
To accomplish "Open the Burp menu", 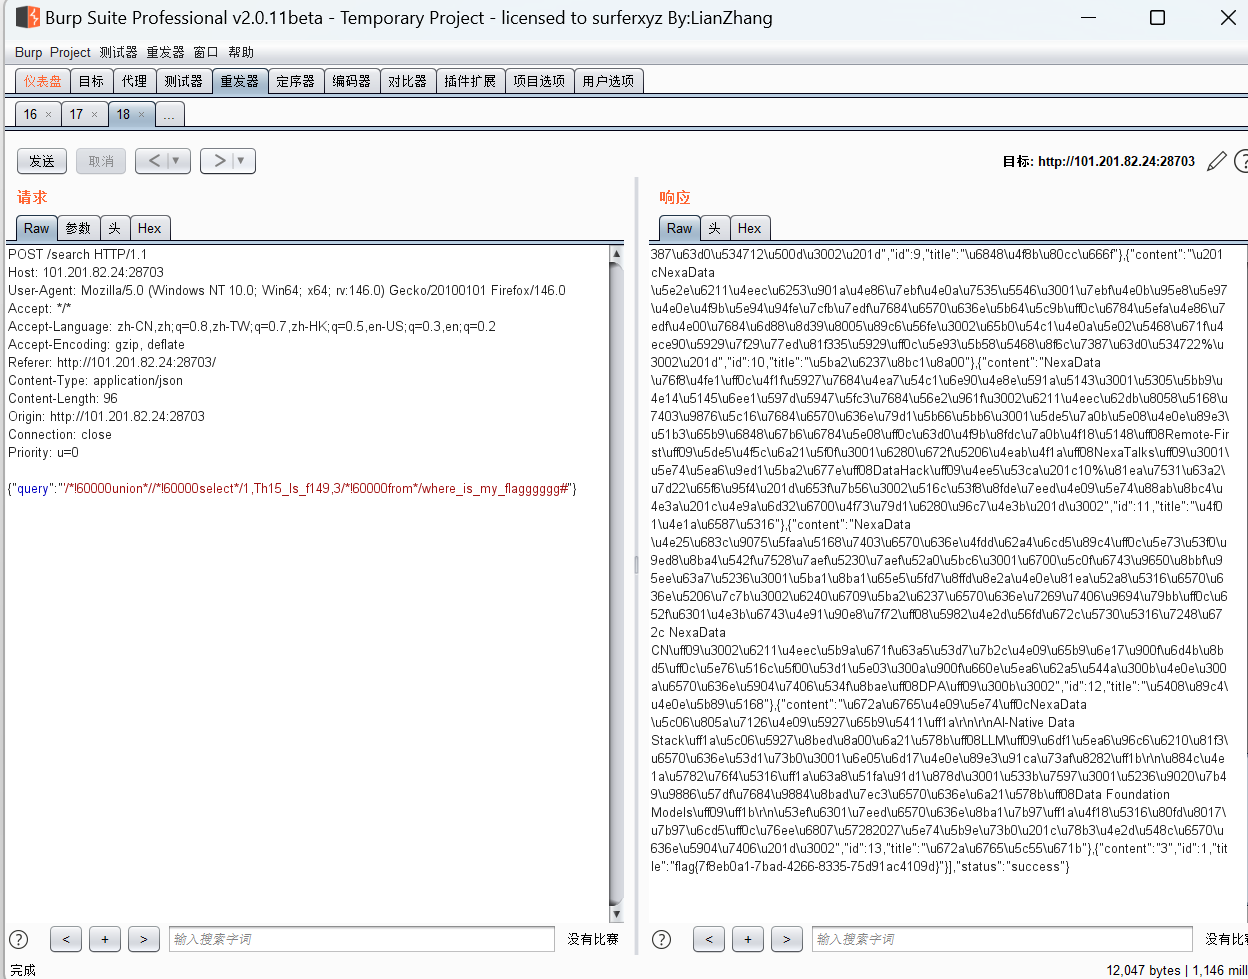I will (28, 52).
